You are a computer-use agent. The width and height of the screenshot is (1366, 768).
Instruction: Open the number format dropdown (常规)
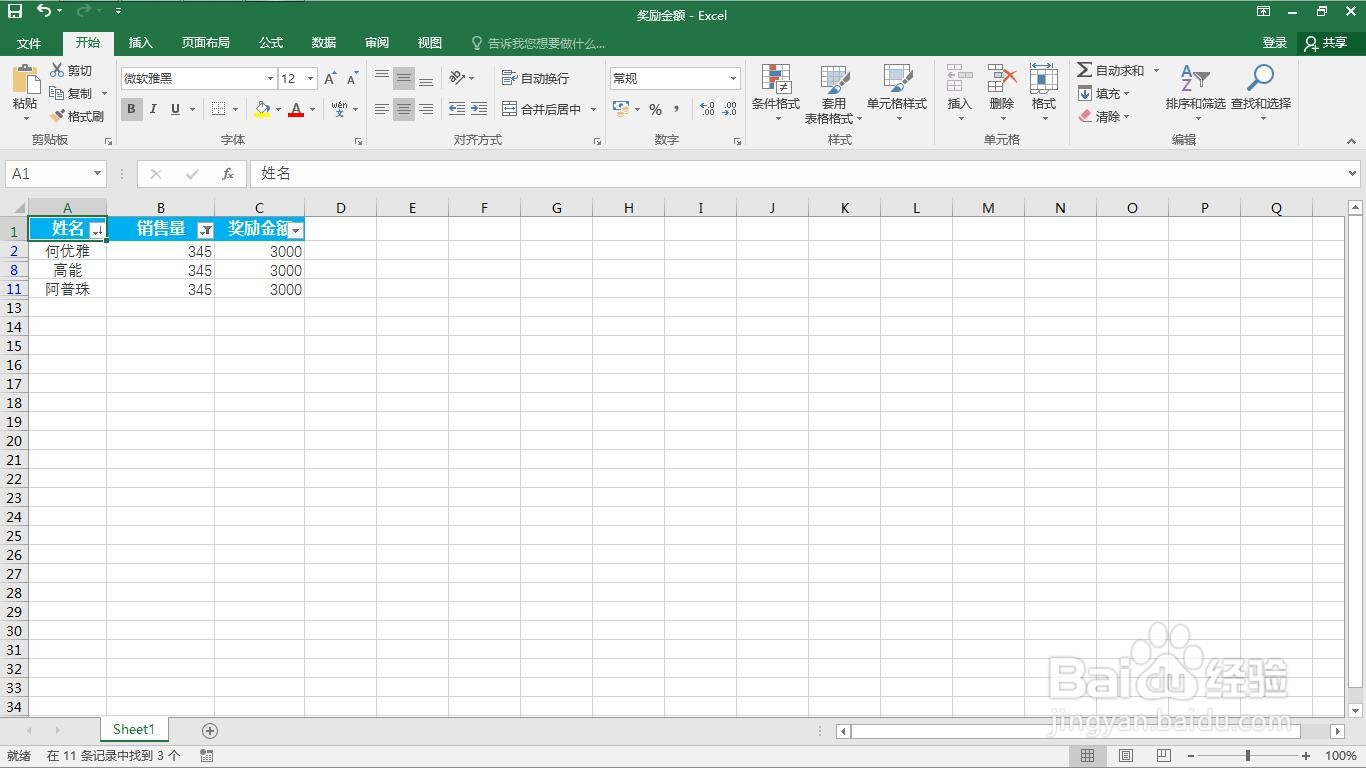point(733,78)
